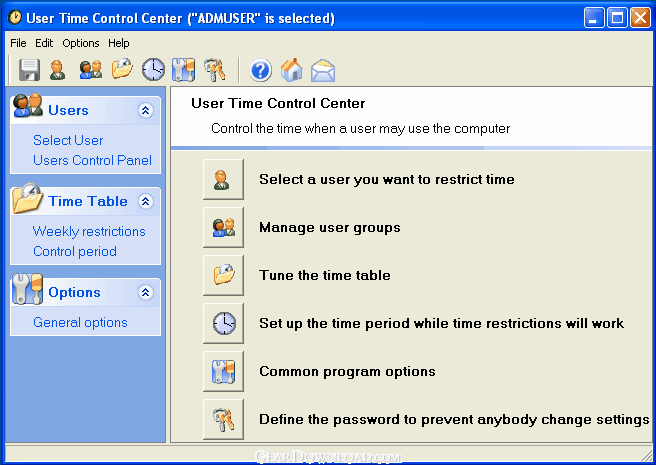The height and width of the screenshot is (465, 656).
Task: Click the clock period toolbar icon
Action: point(153,69)
